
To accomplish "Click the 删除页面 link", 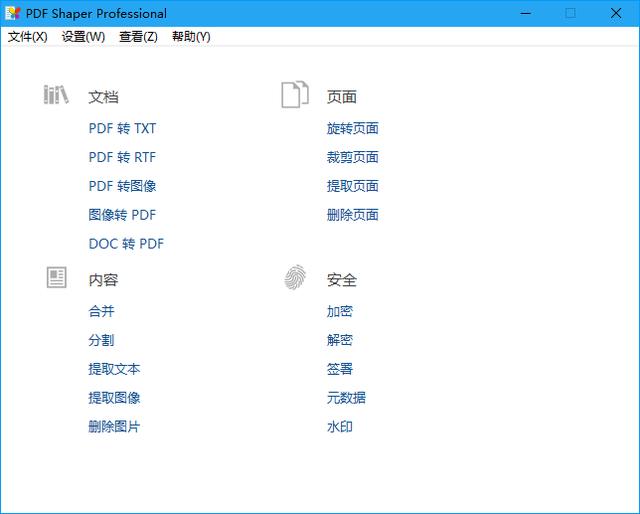I will [x=352, y=215].
